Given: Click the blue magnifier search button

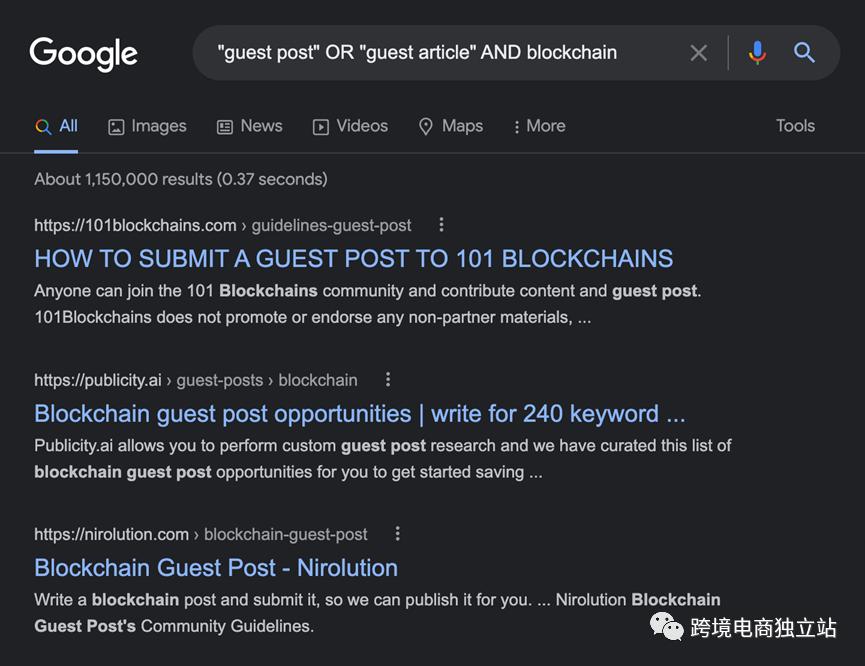Looking at the screenshot, I should click(804, 53).
